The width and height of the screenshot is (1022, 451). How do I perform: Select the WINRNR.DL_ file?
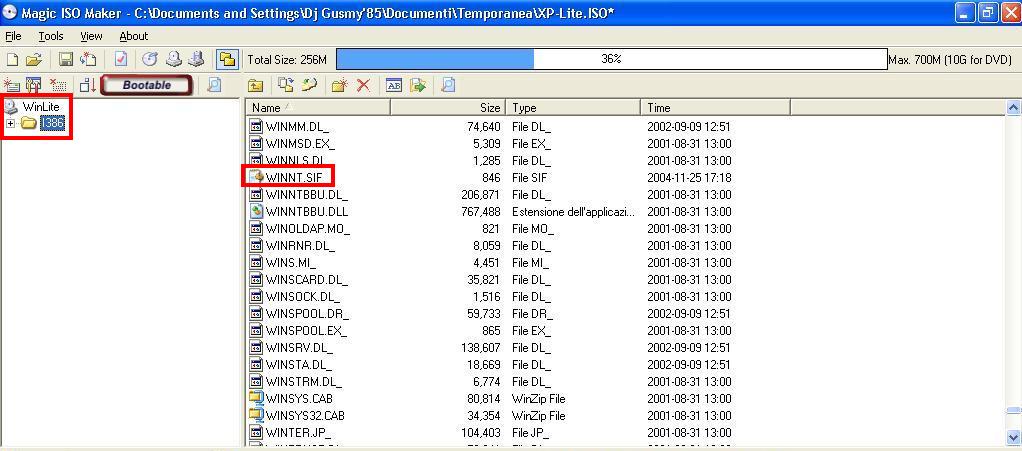click(300, 246)
